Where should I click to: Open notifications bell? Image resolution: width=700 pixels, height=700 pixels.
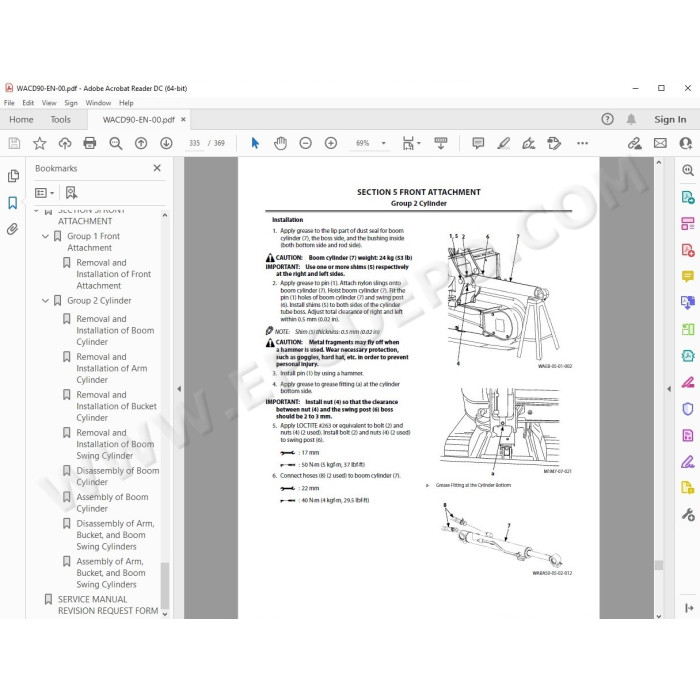click(631, 119)
